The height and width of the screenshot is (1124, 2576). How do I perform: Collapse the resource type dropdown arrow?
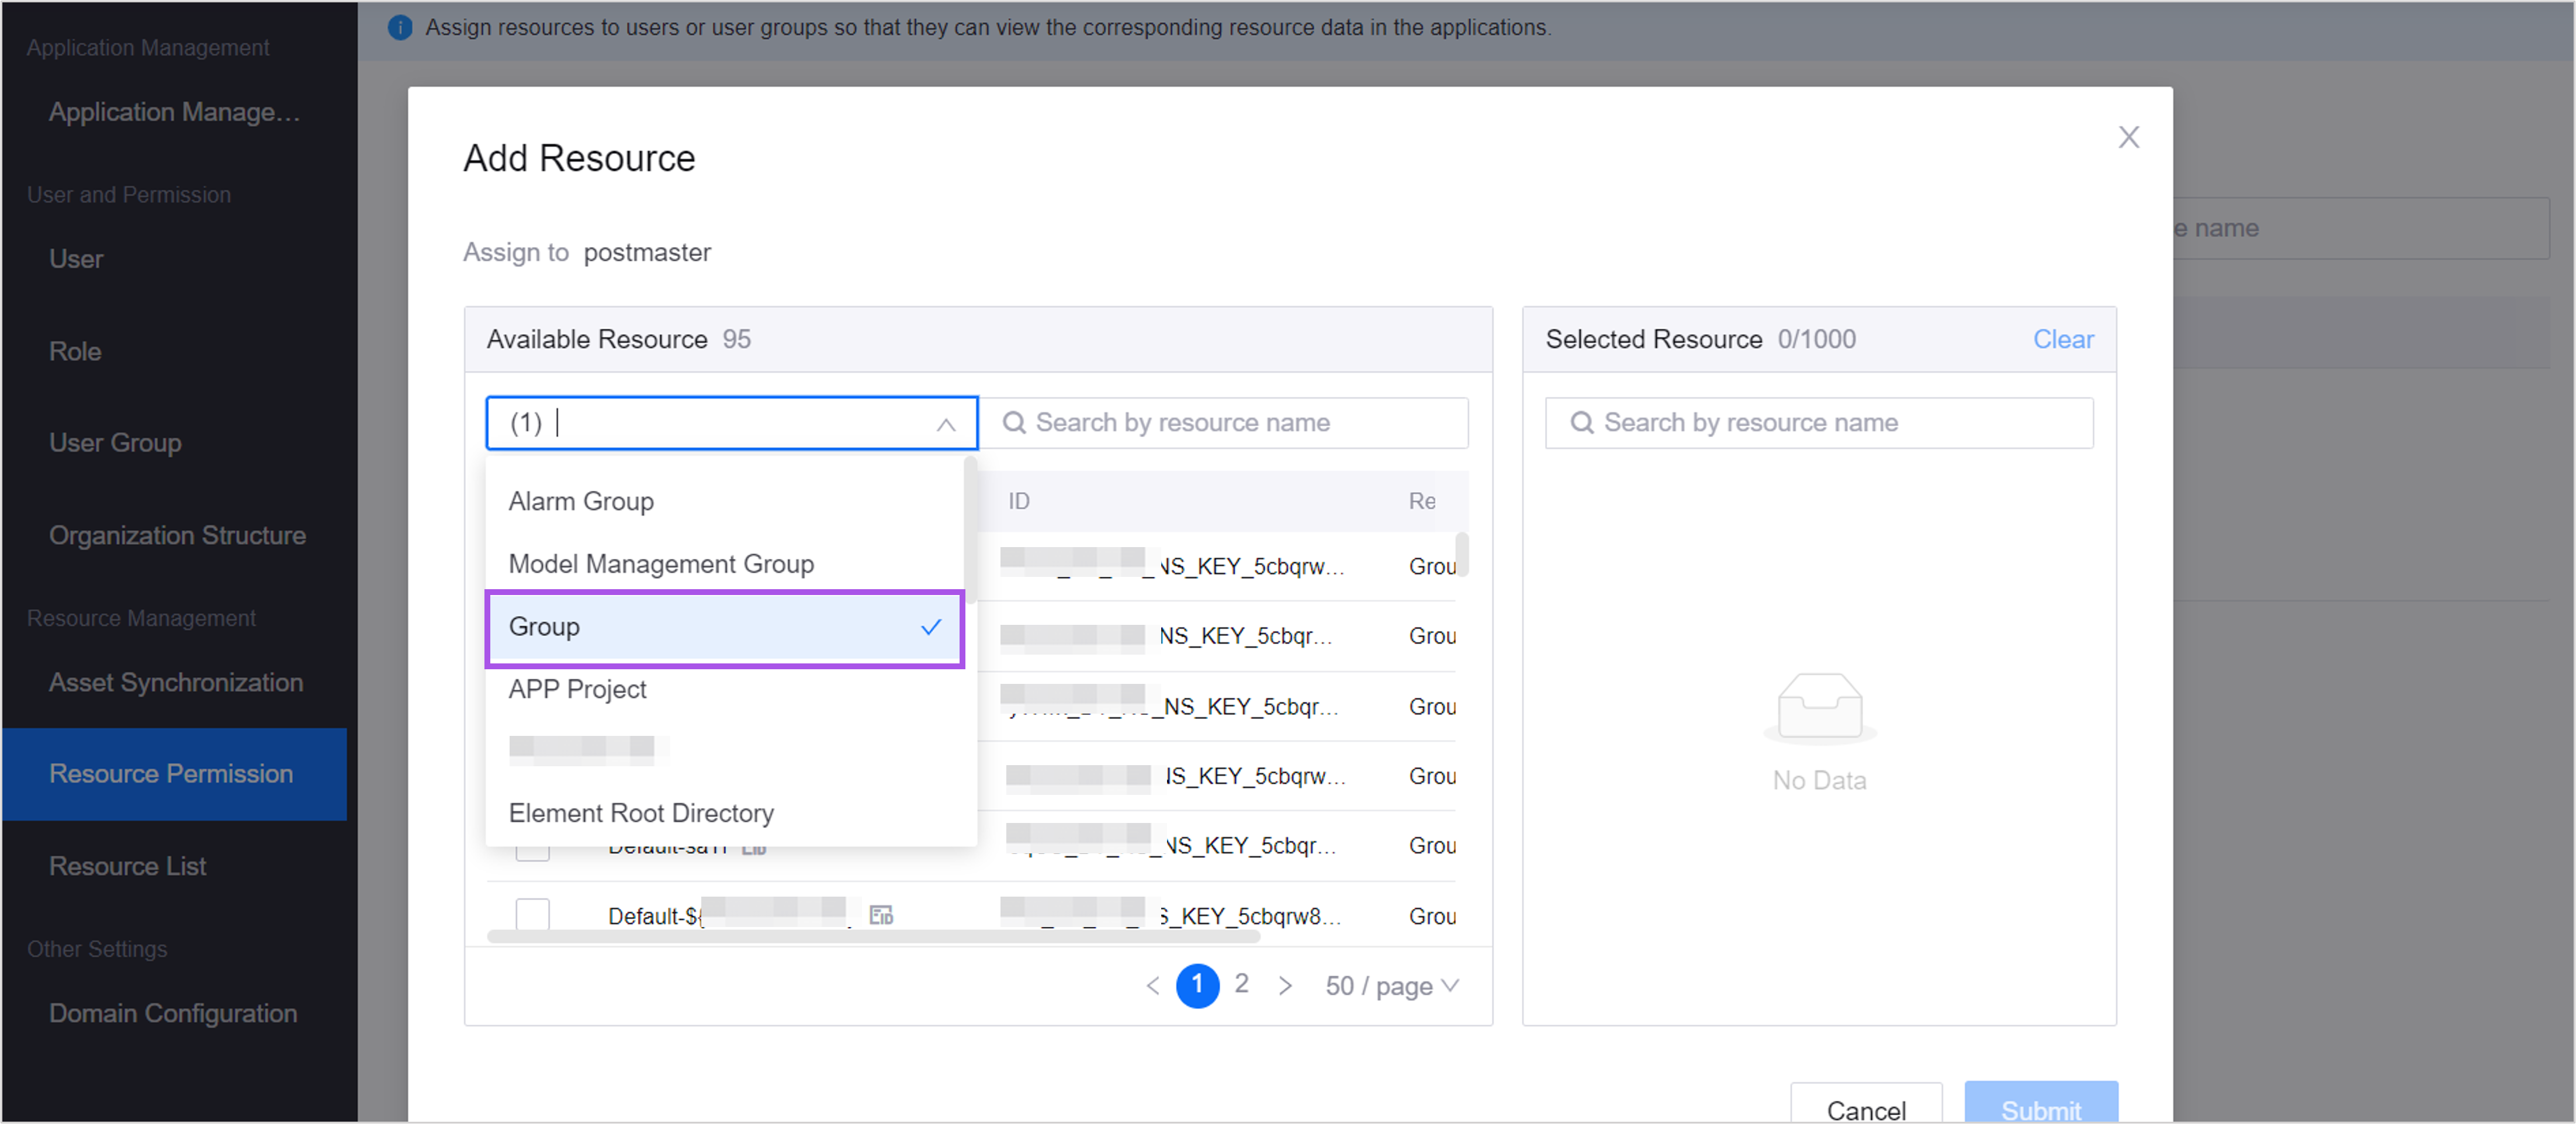[944, 424]
